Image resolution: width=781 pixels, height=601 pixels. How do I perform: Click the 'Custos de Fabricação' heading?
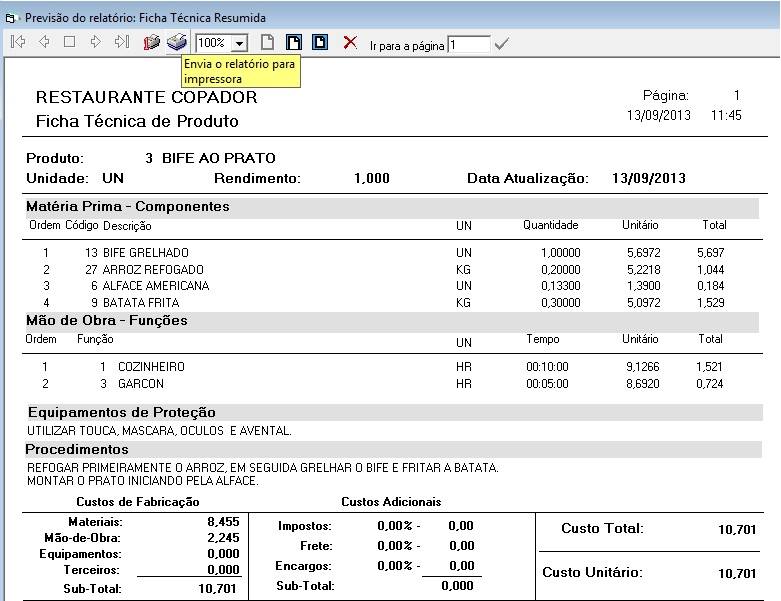(138, 502)
